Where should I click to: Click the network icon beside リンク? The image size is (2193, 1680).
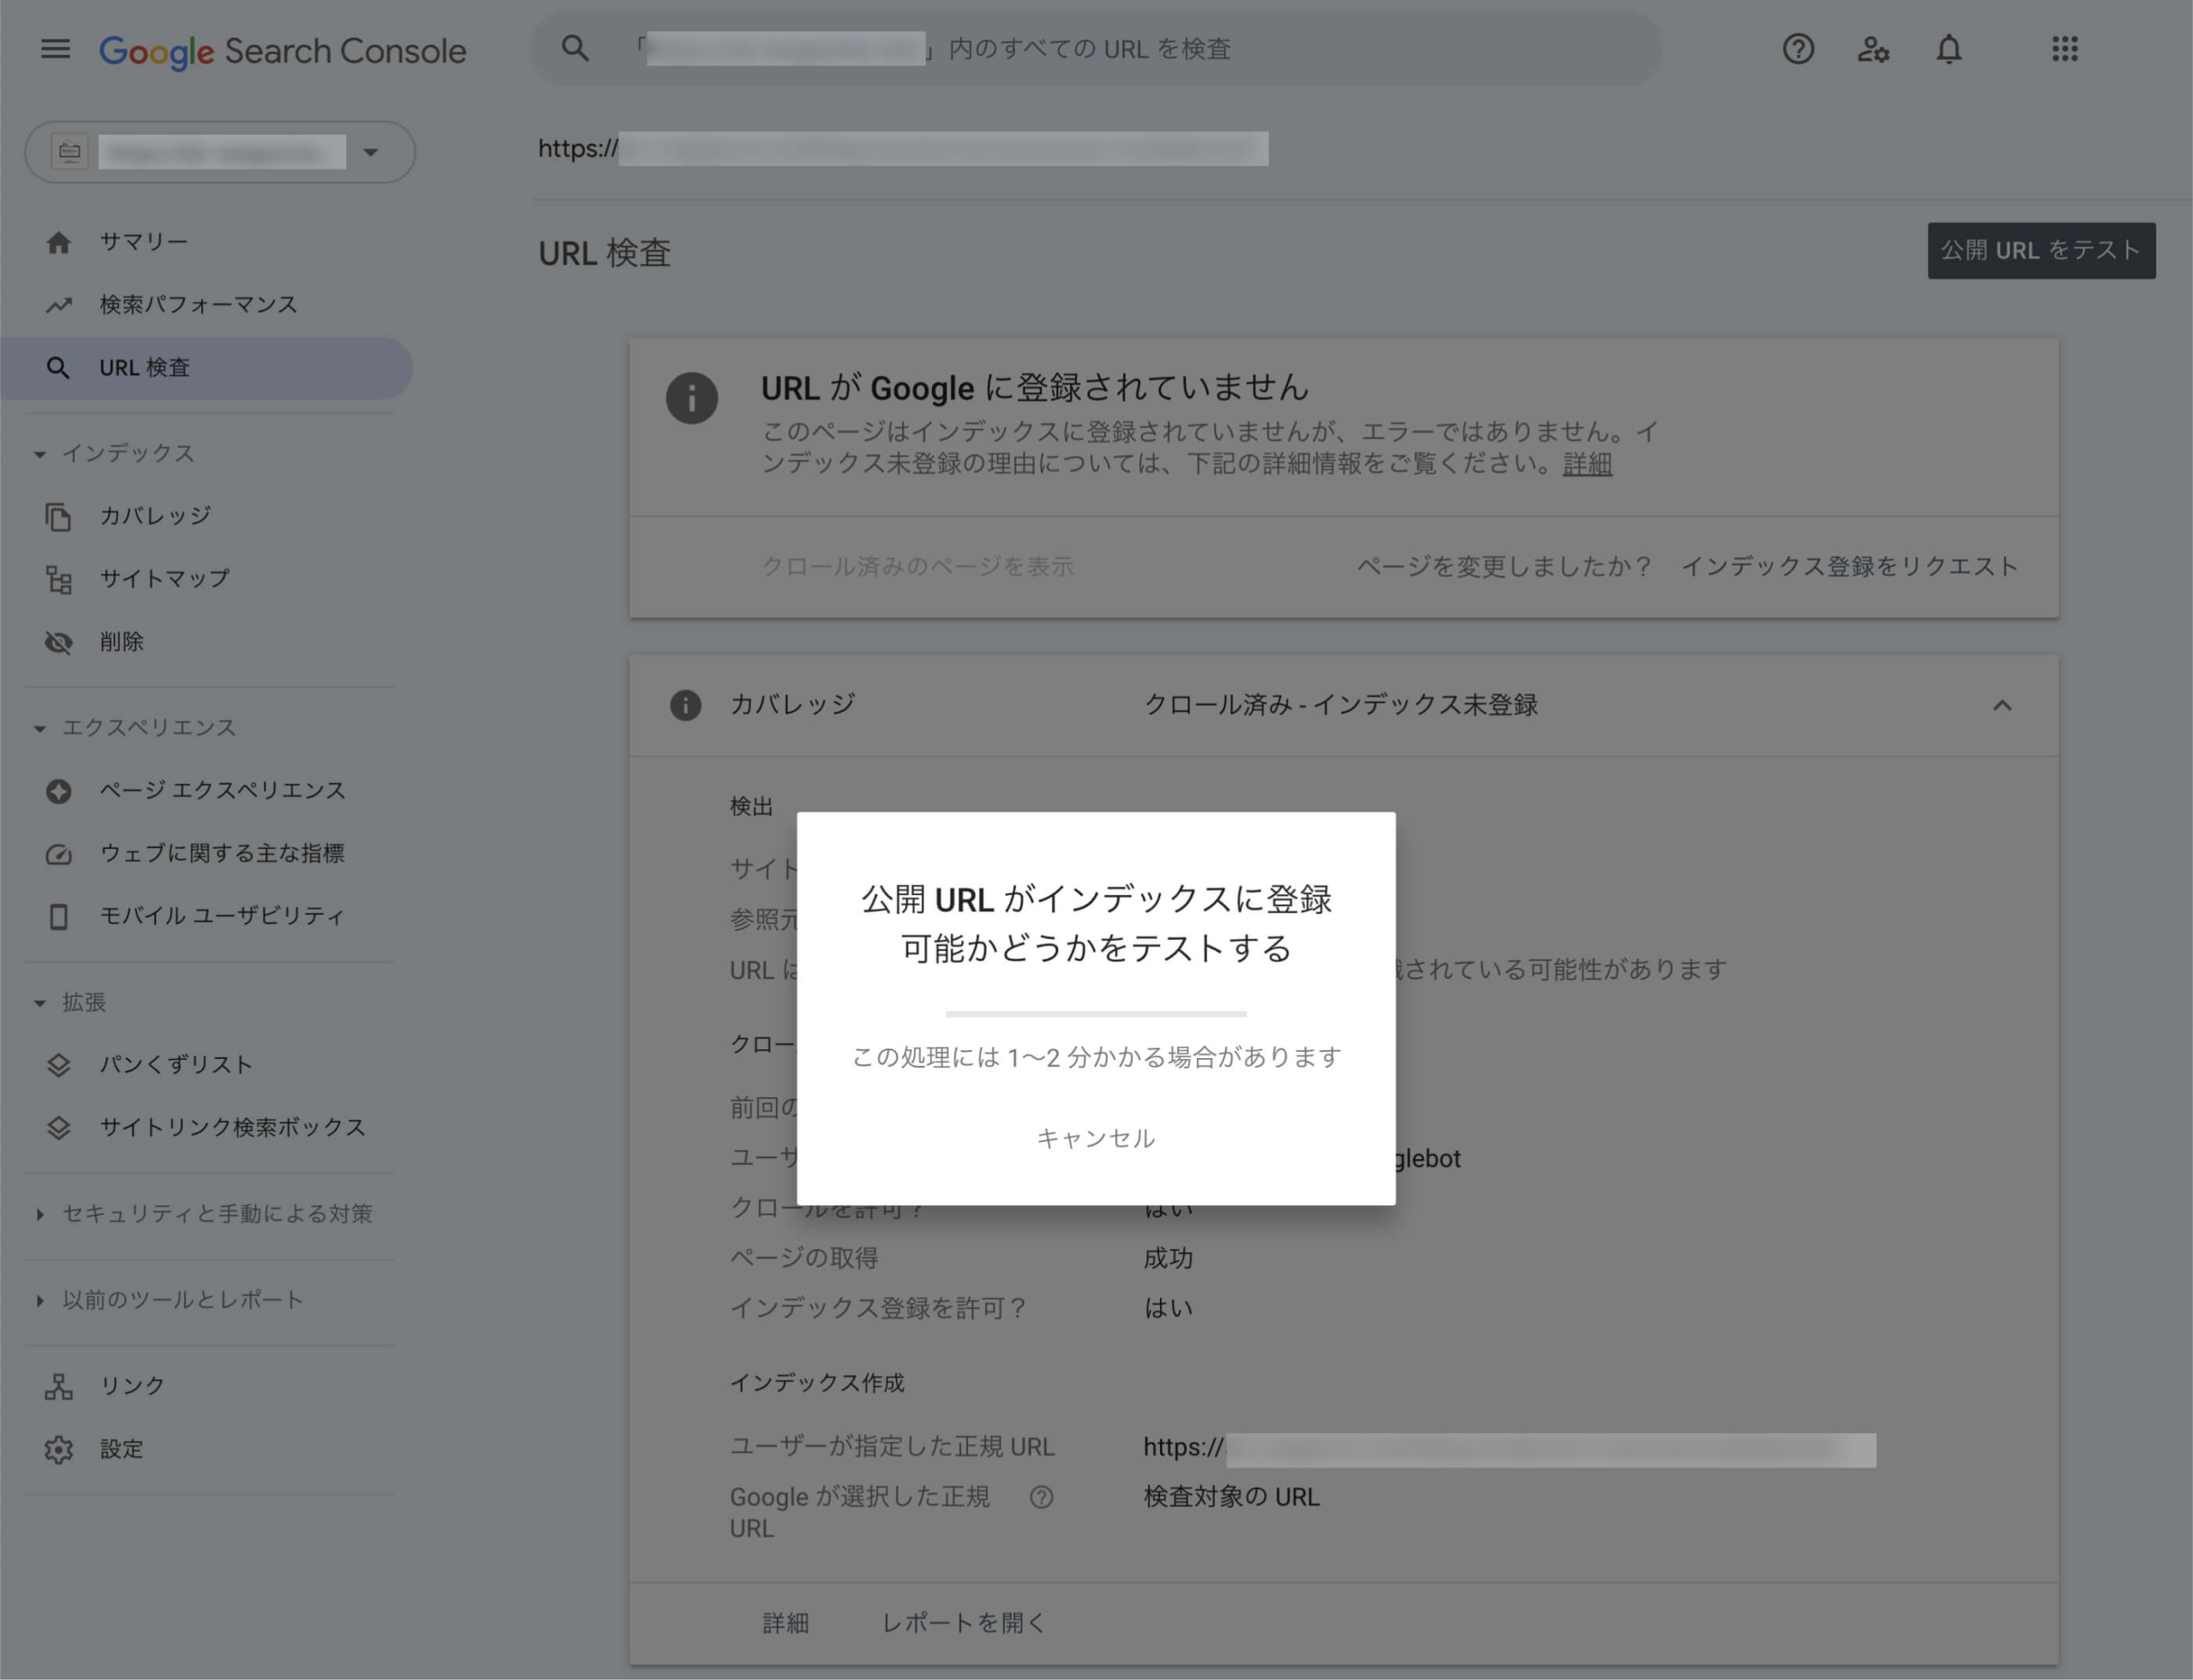pos(59,1387)
